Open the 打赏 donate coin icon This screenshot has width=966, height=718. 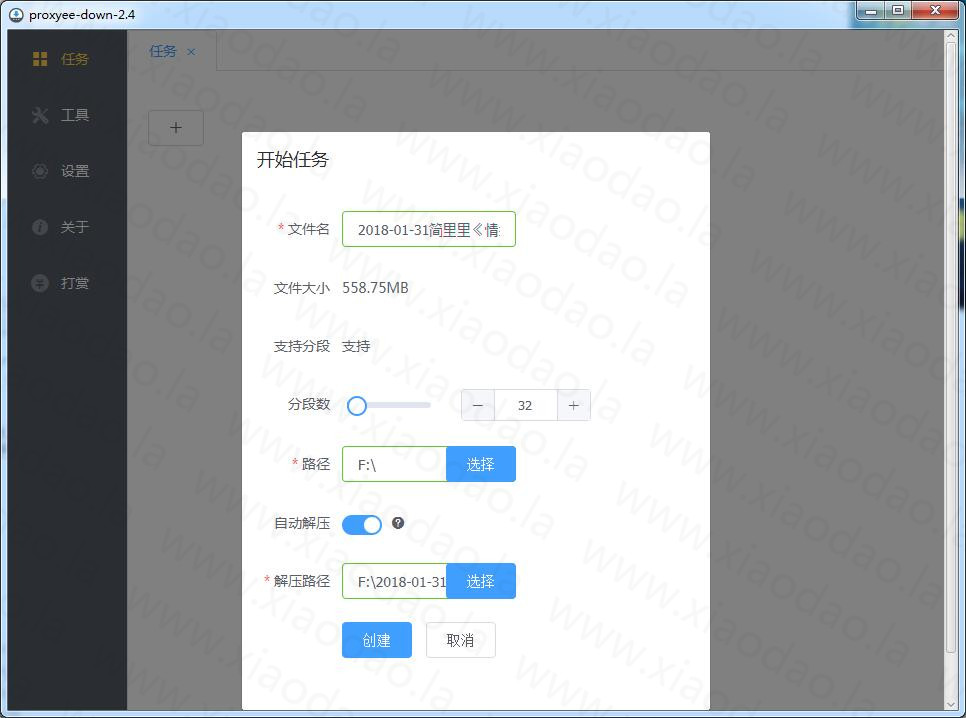click(40, 283)
